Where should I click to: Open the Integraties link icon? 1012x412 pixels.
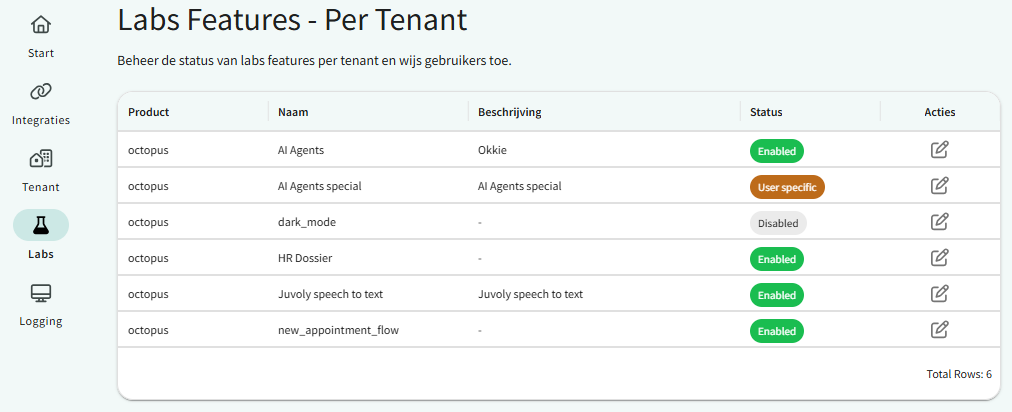(x=41, y=92)
